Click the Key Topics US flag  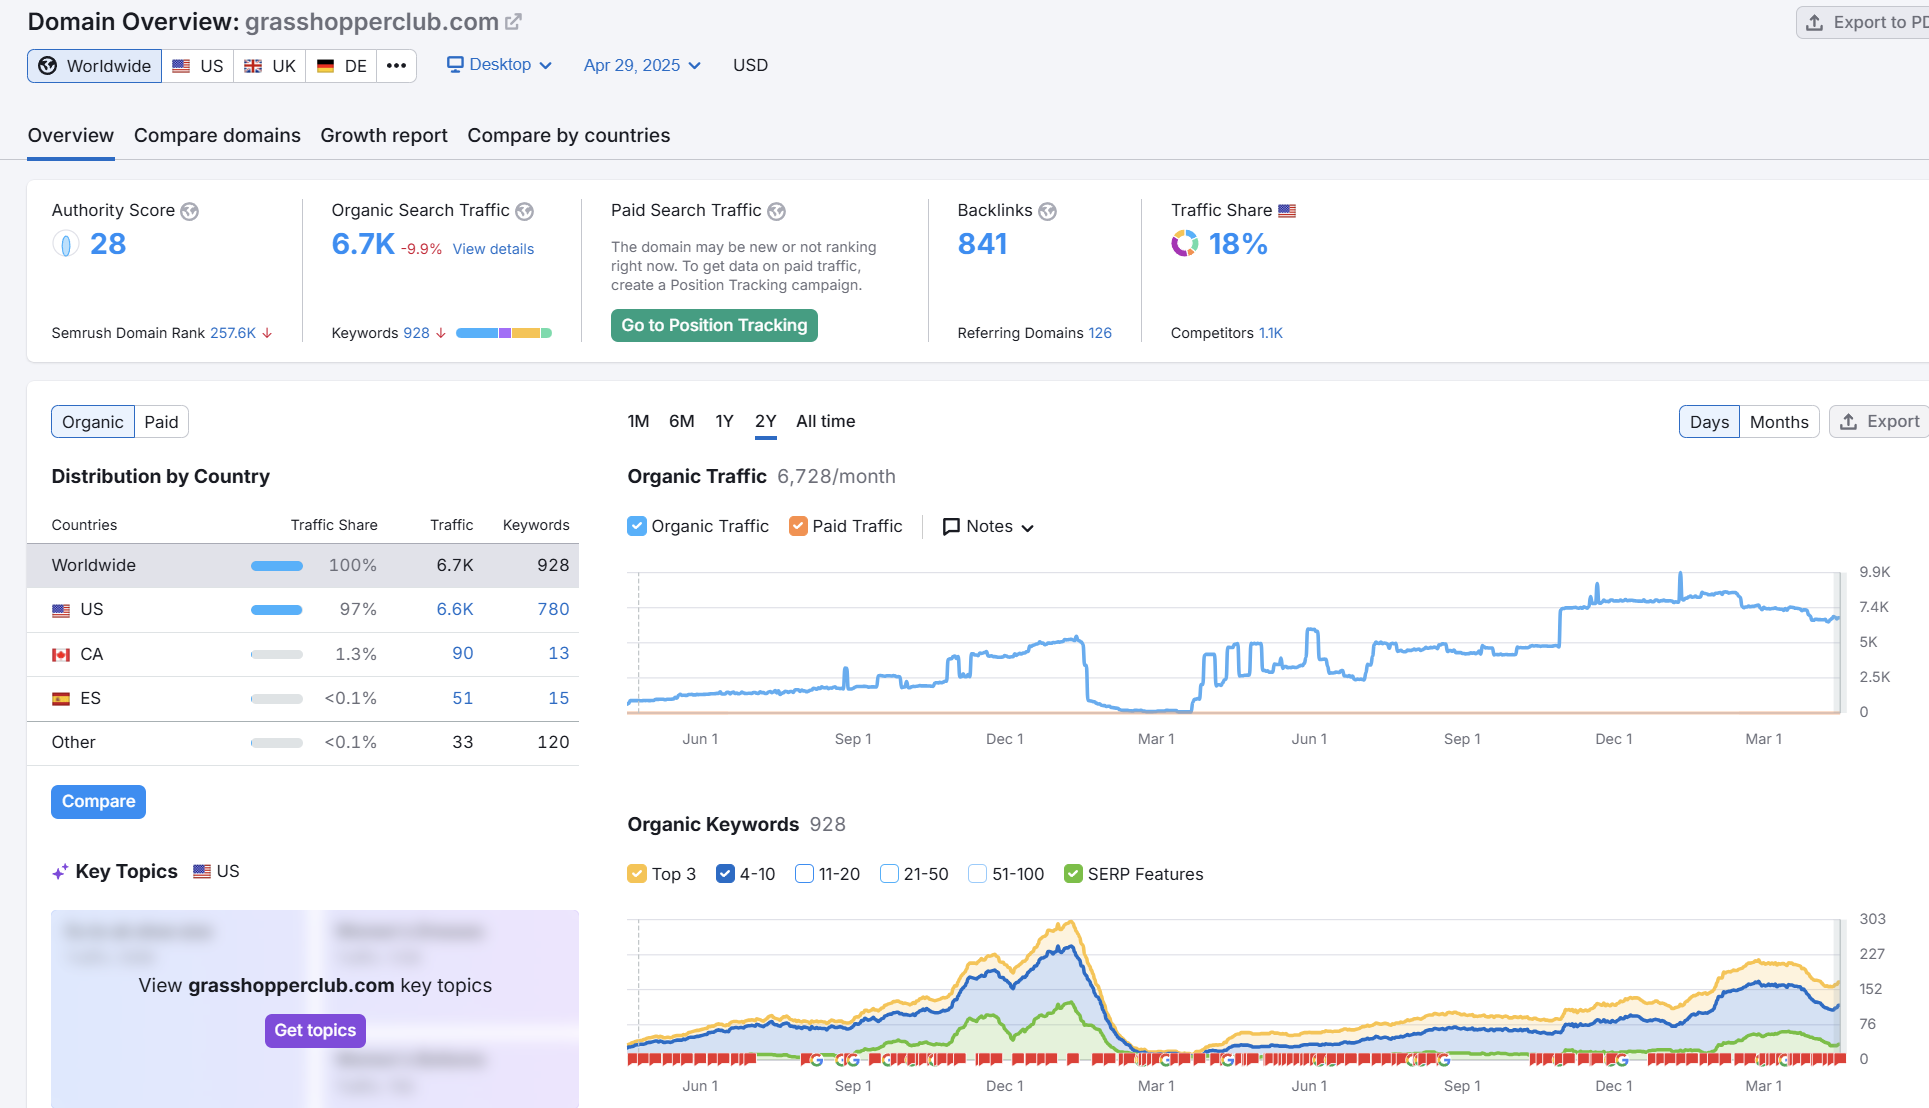click(x=202, y=871)
